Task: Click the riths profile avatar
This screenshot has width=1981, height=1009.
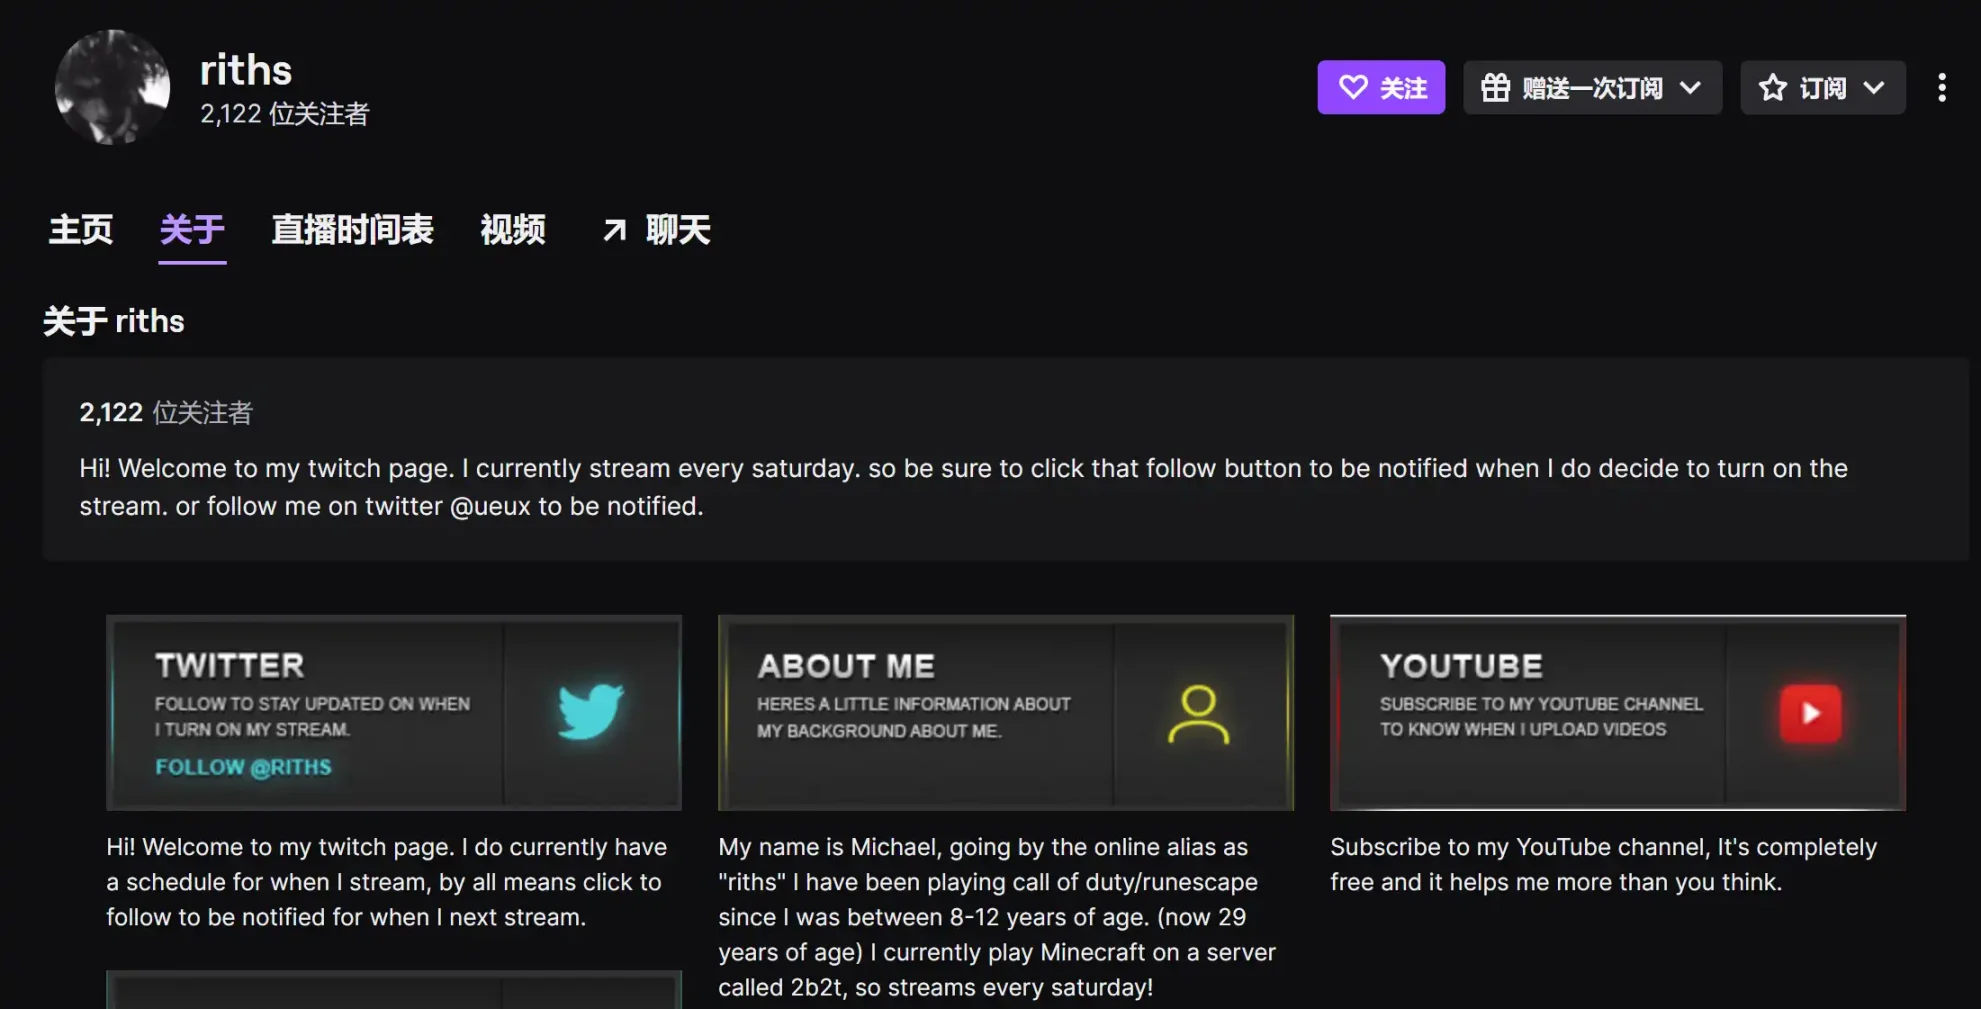Action: tap(112, 88)
